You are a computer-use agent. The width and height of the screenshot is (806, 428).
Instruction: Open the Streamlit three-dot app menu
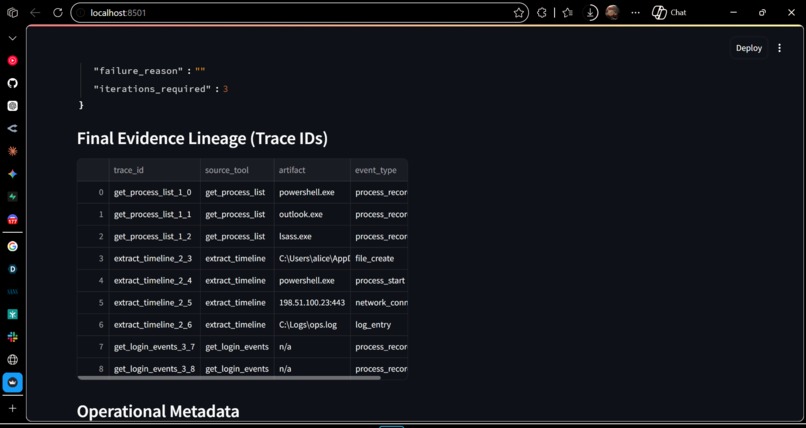point(779,48)
